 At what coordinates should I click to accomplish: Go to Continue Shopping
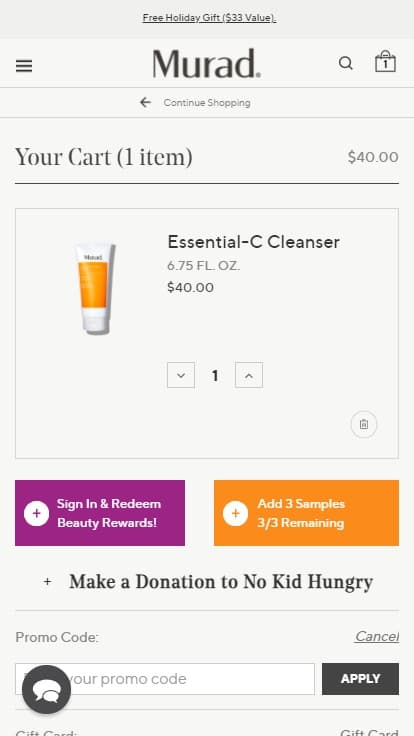(x=207, y=102)
